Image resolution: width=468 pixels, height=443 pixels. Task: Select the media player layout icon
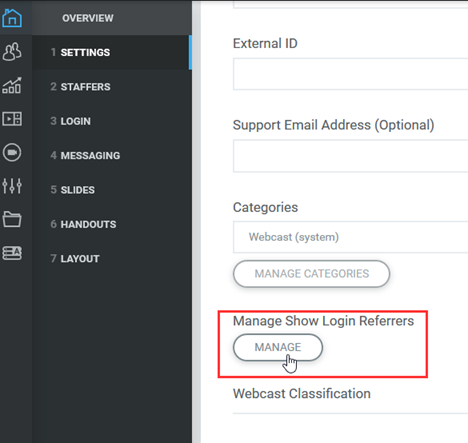coord(12,119)
